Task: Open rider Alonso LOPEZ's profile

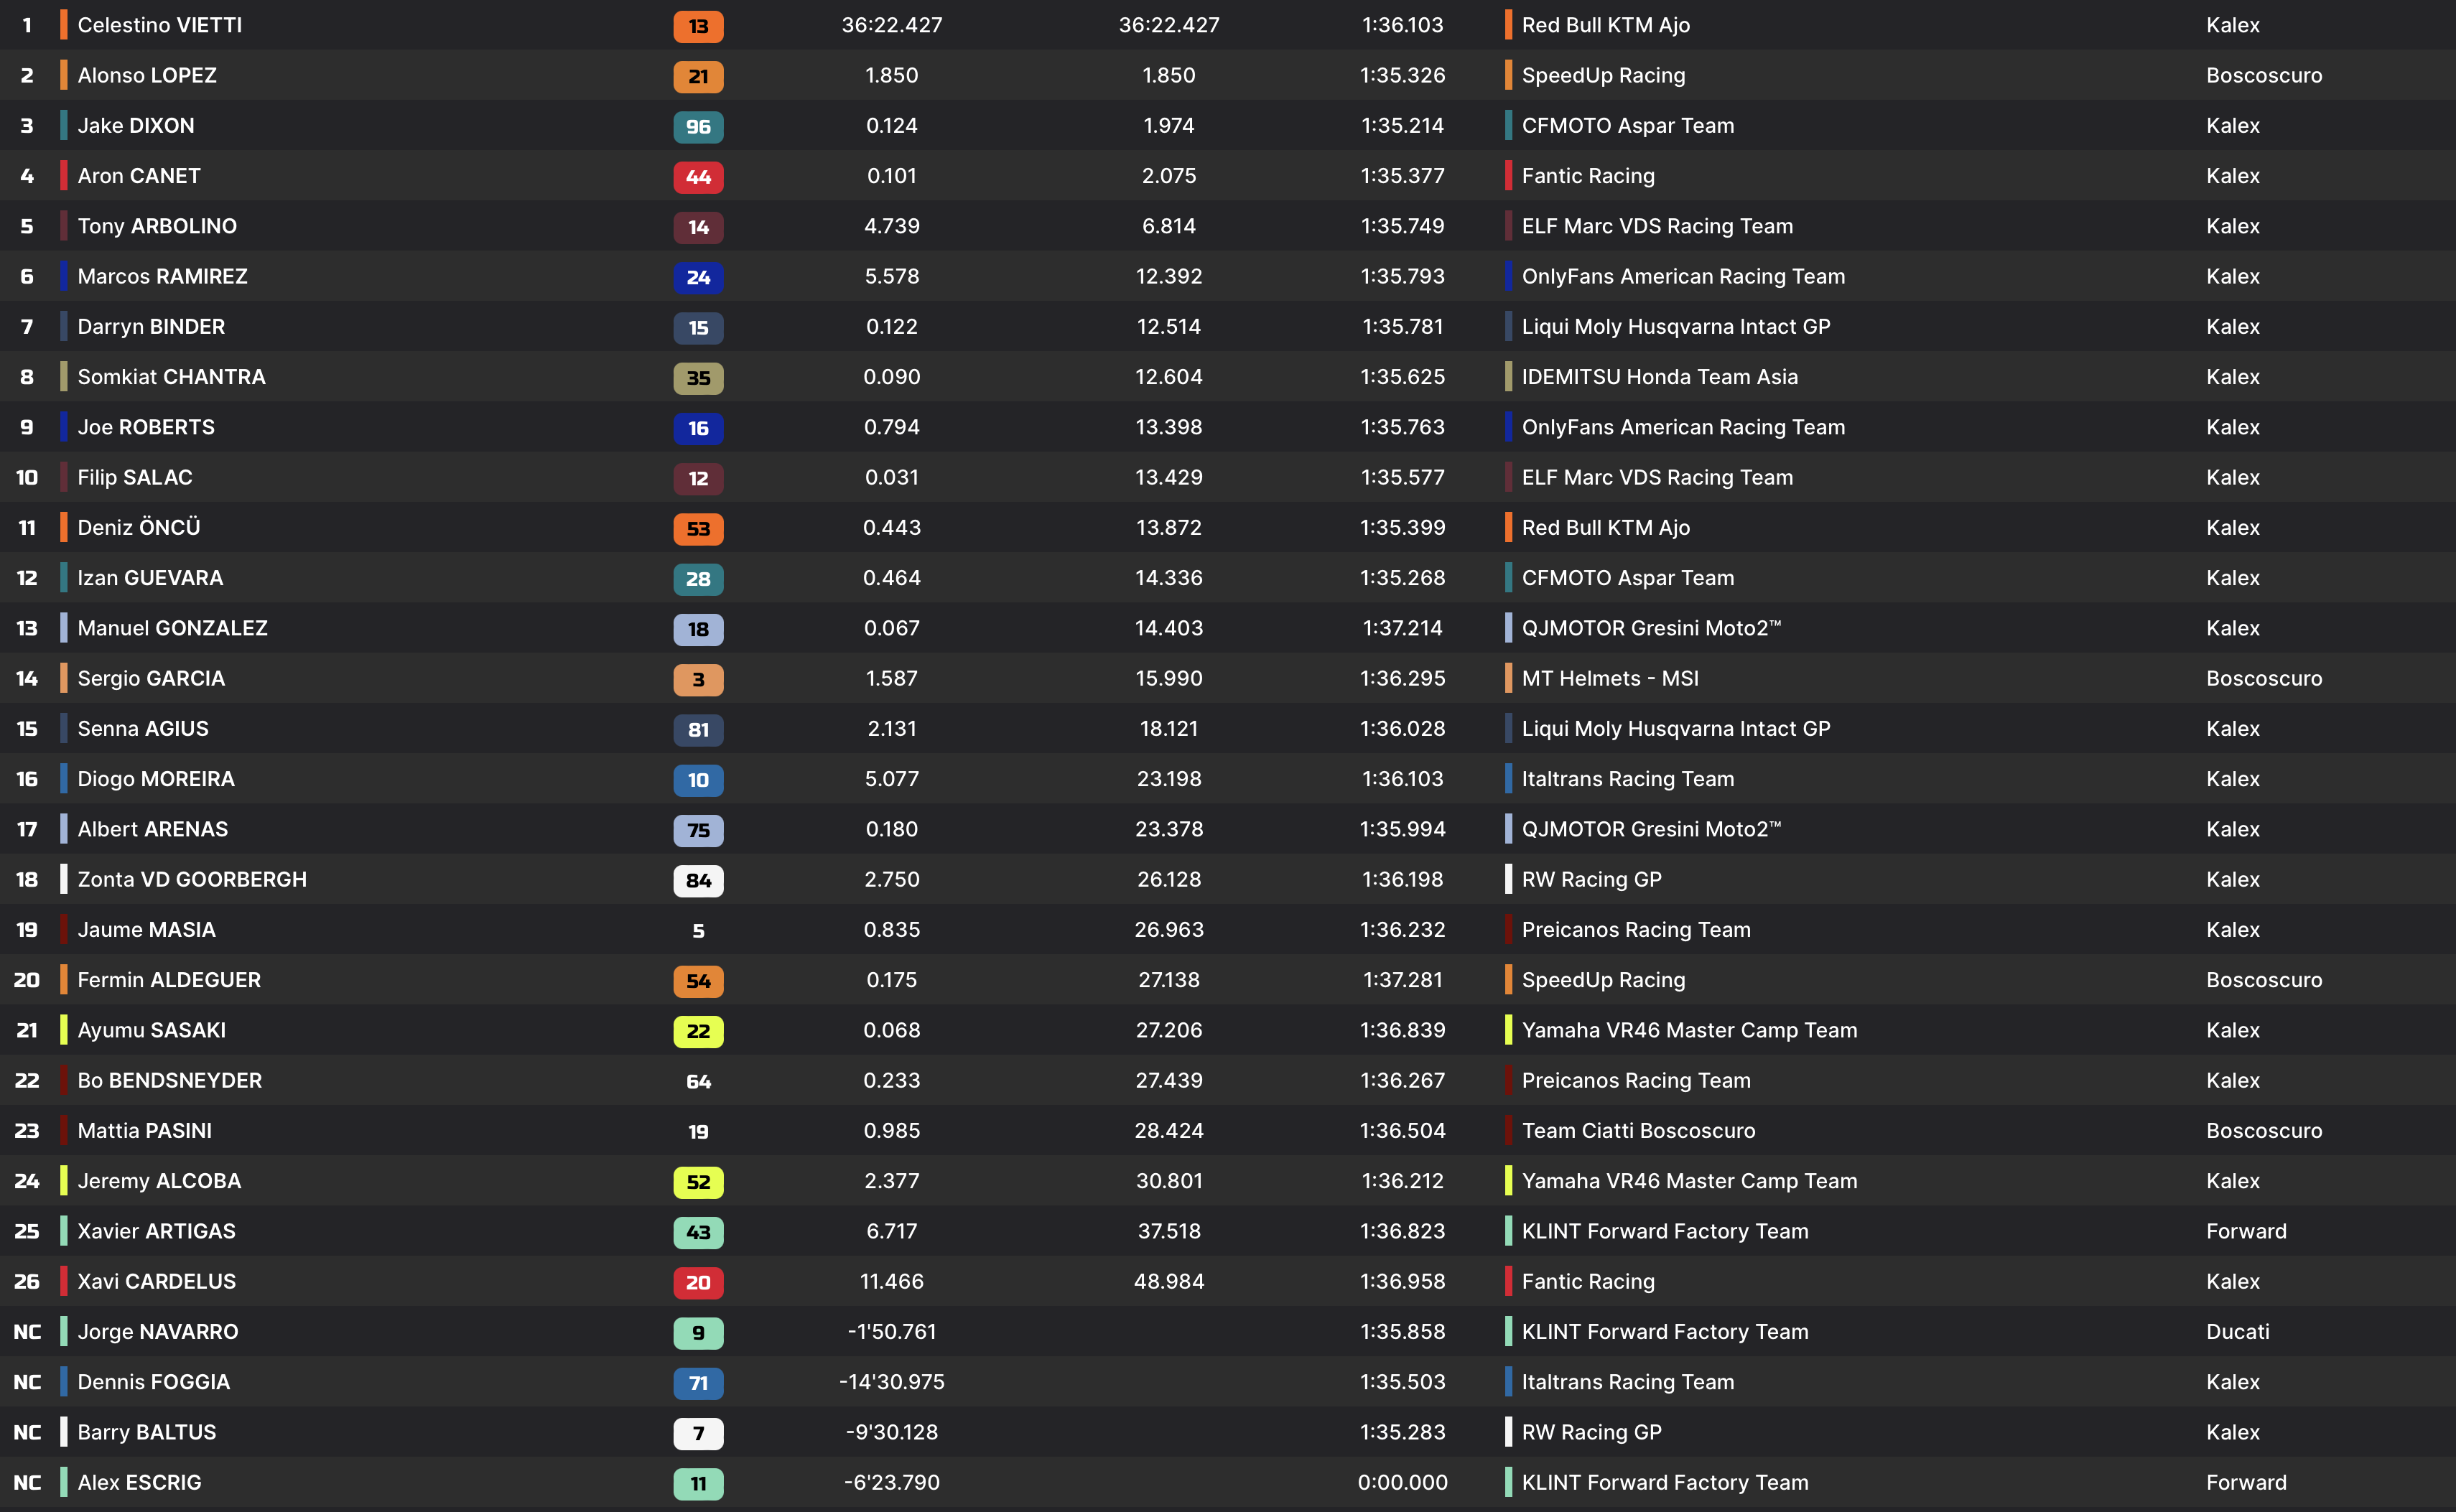Action: tap(147, 75)
